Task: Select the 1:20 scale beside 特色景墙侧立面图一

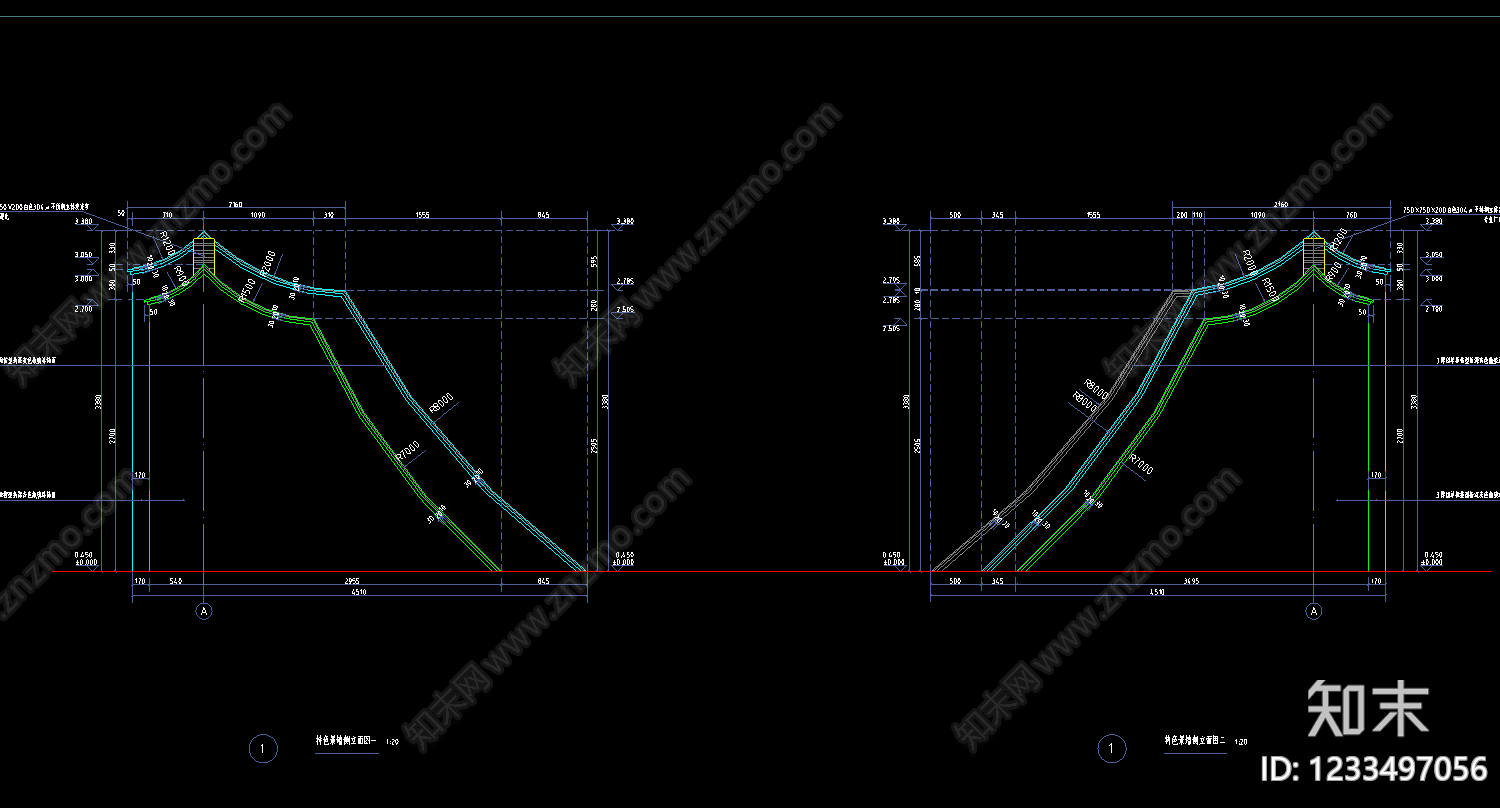Action: [x=392, y=743]
